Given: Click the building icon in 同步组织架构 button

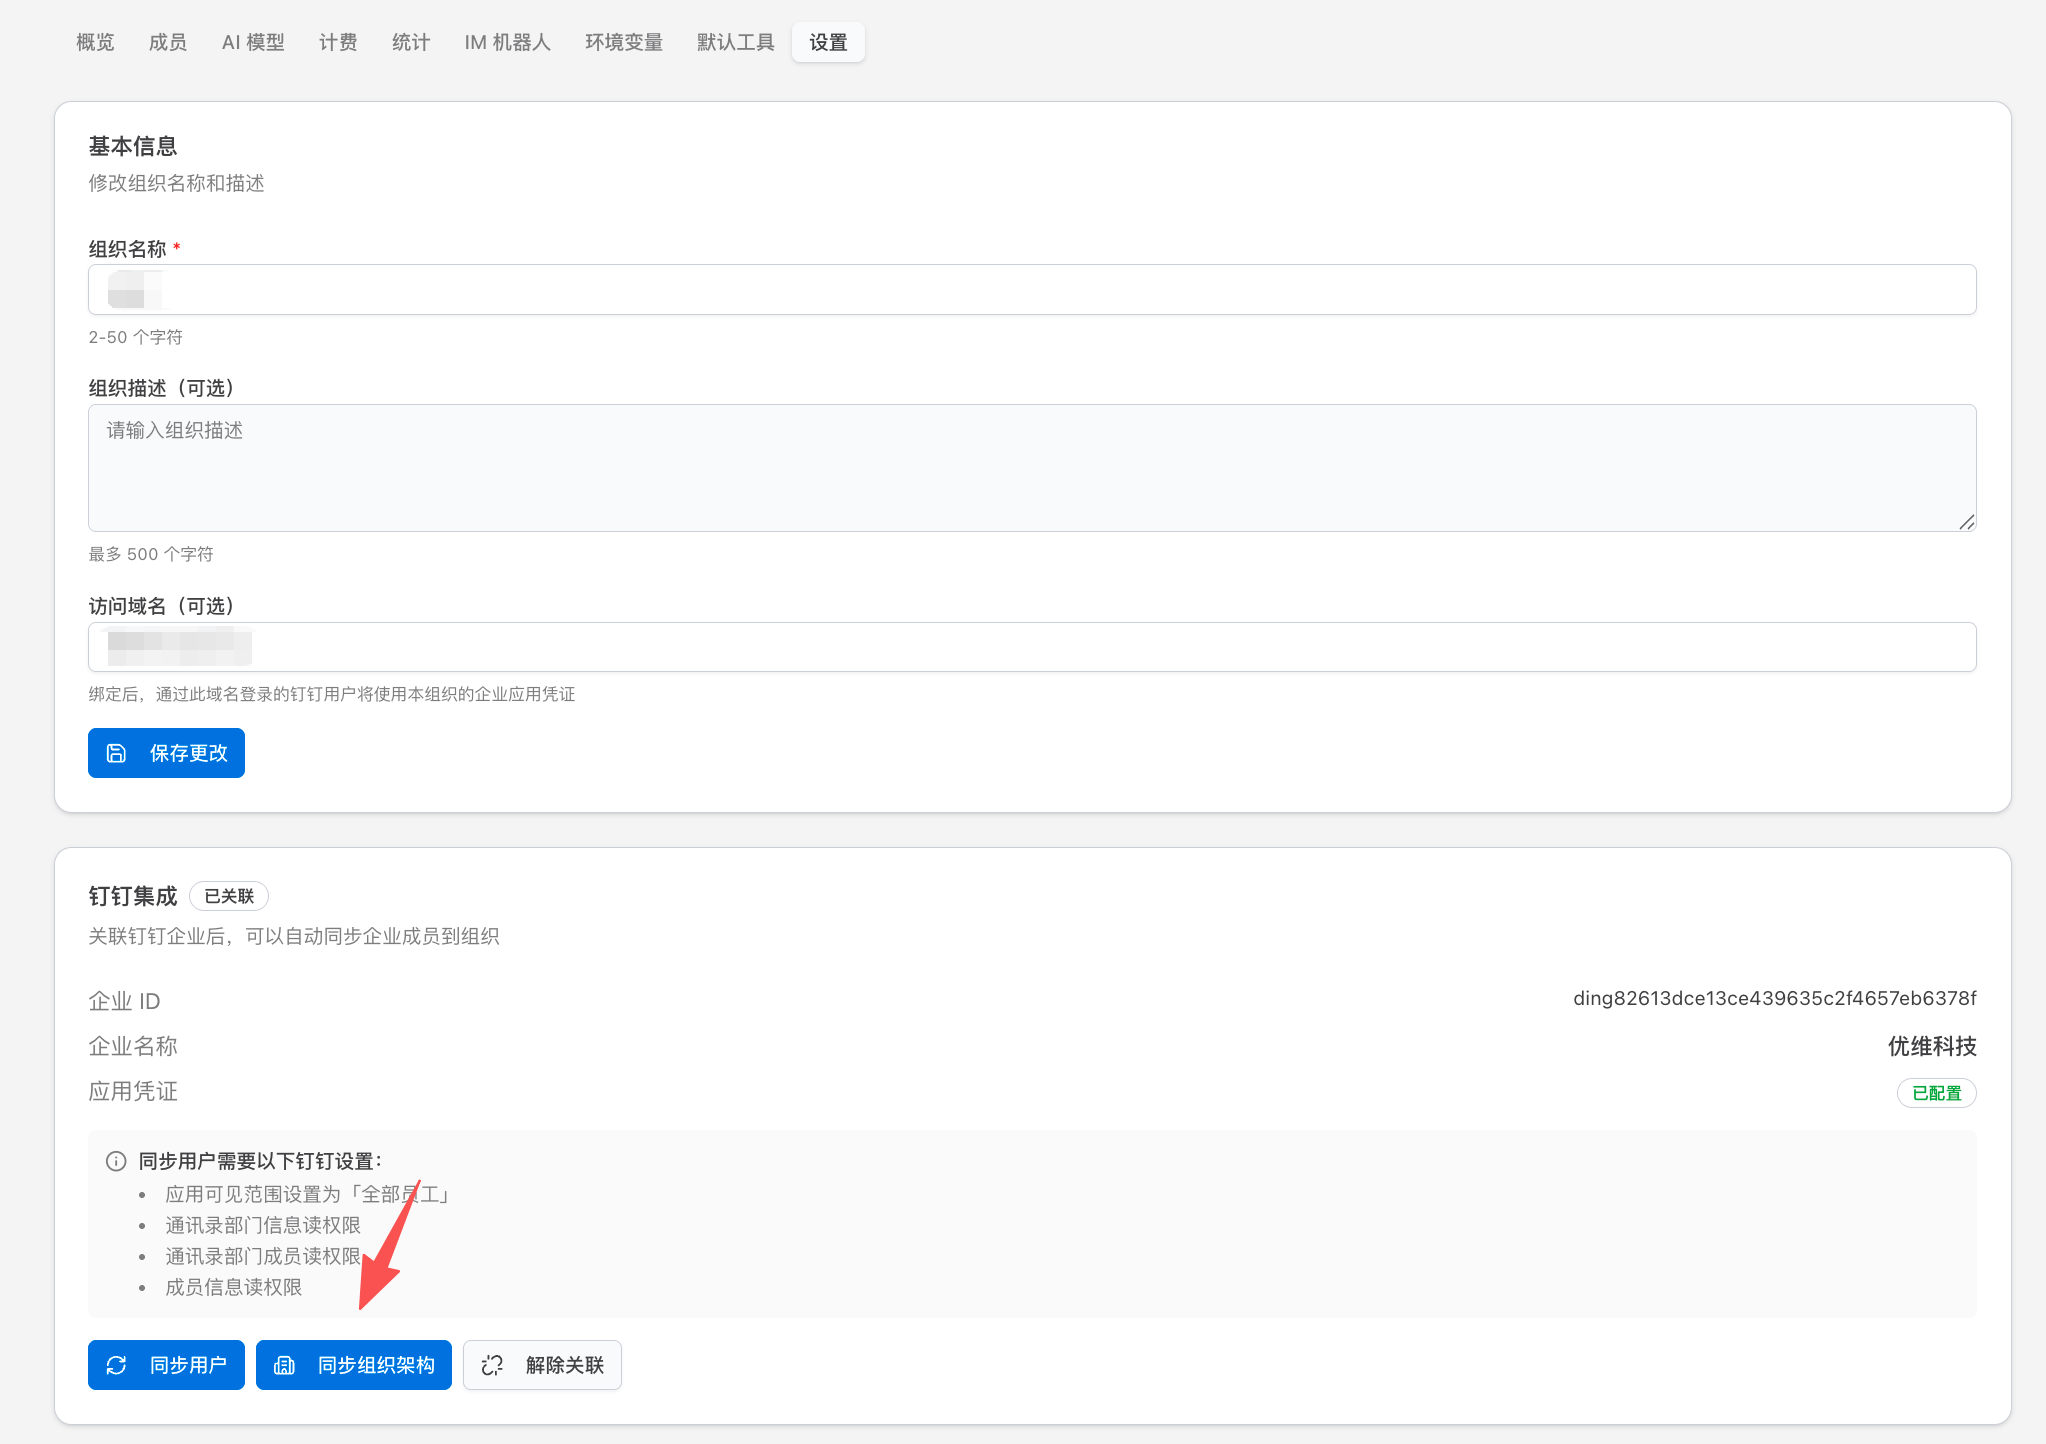Looking at the screenshot, I should coord(285,1365).
